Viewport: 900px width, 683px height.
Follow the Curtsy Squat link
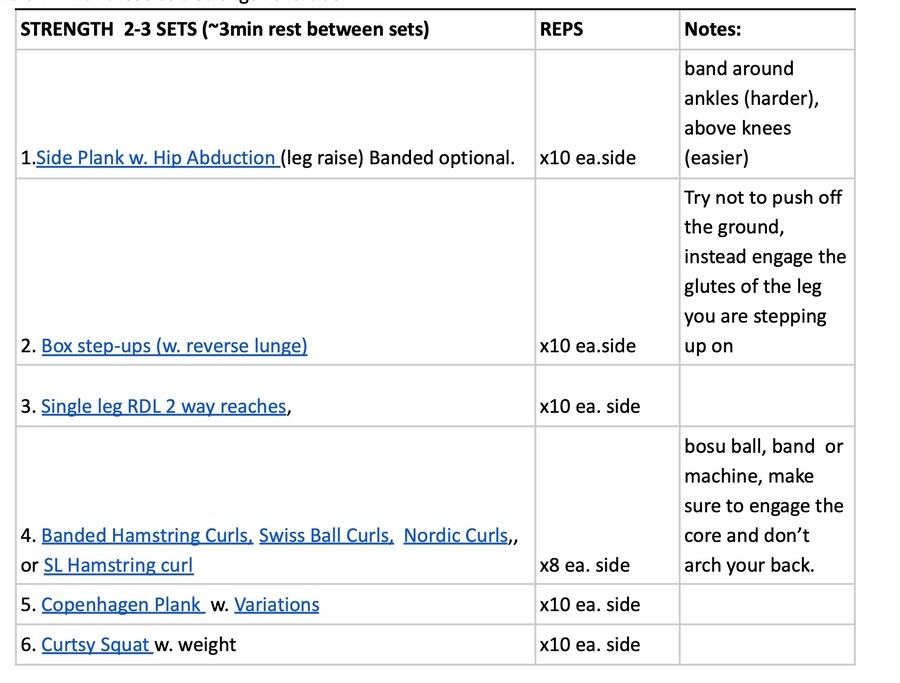click(x=95, y=645)
